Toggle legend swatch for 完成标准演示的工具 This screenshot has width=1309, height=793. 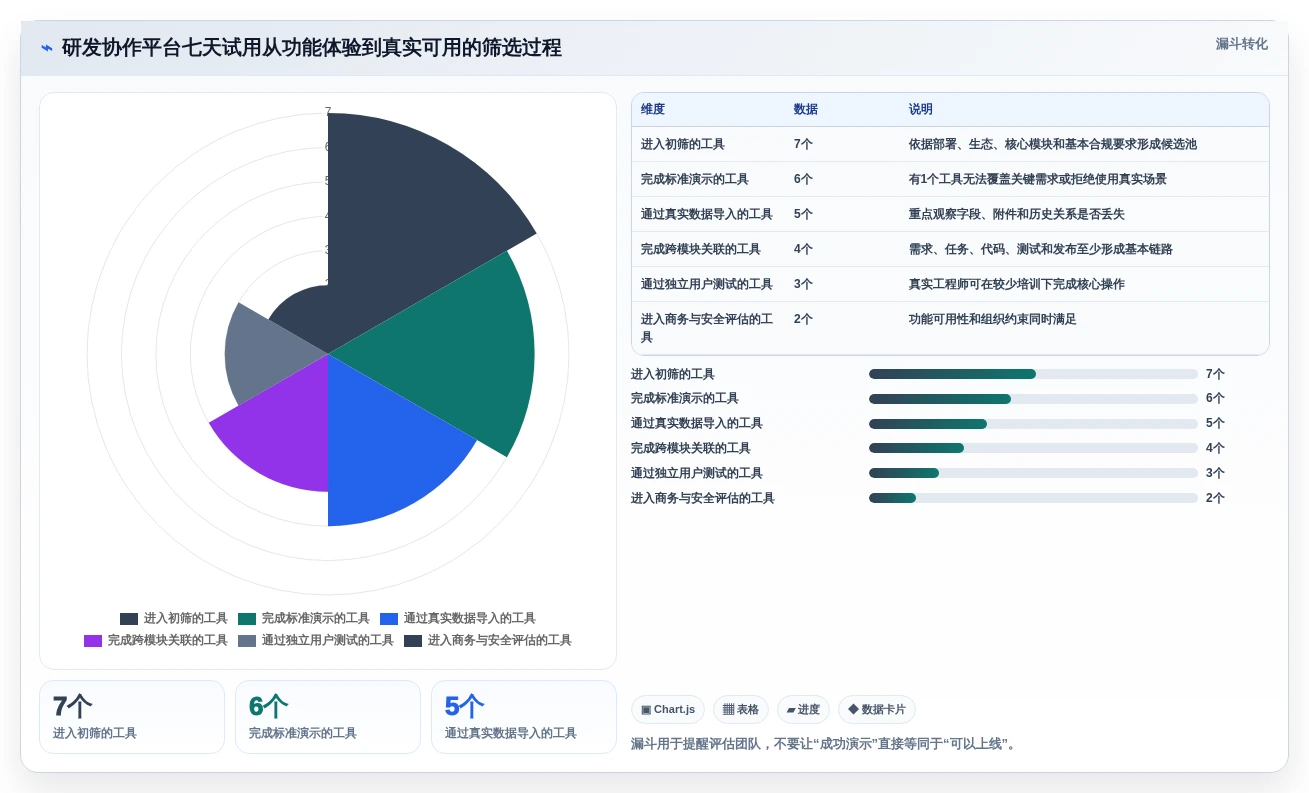[247, 619]
